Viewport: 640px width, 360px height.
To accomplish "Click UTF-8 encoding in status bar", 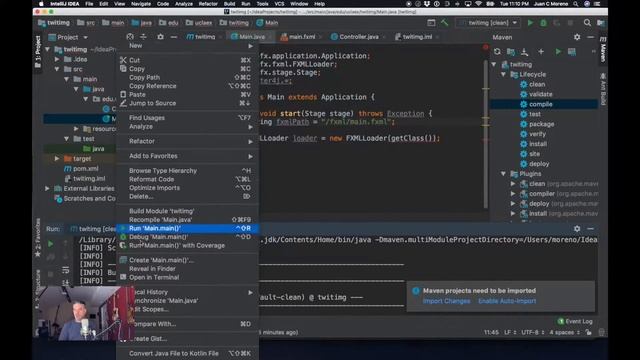I will coord(532,332).
